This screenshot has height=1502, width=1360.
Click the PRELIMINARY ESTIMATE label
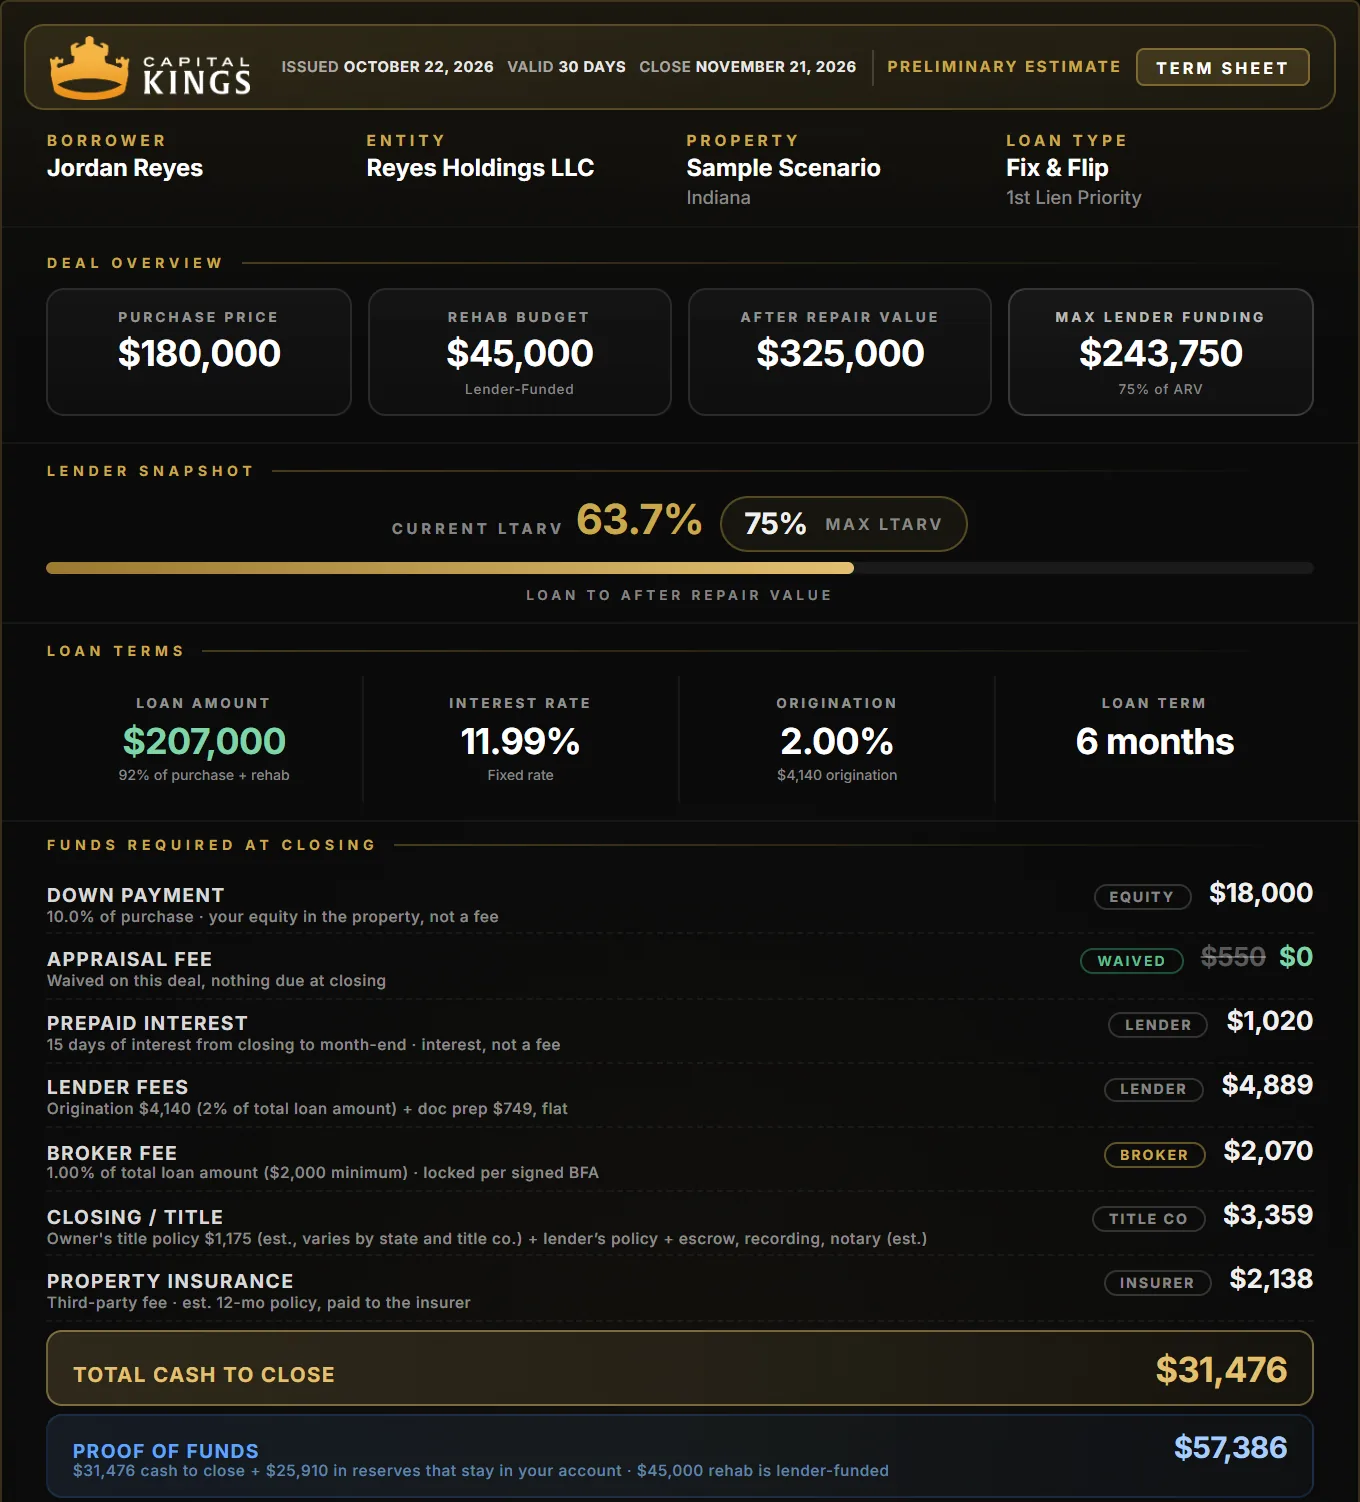[x=1004, y=66]
